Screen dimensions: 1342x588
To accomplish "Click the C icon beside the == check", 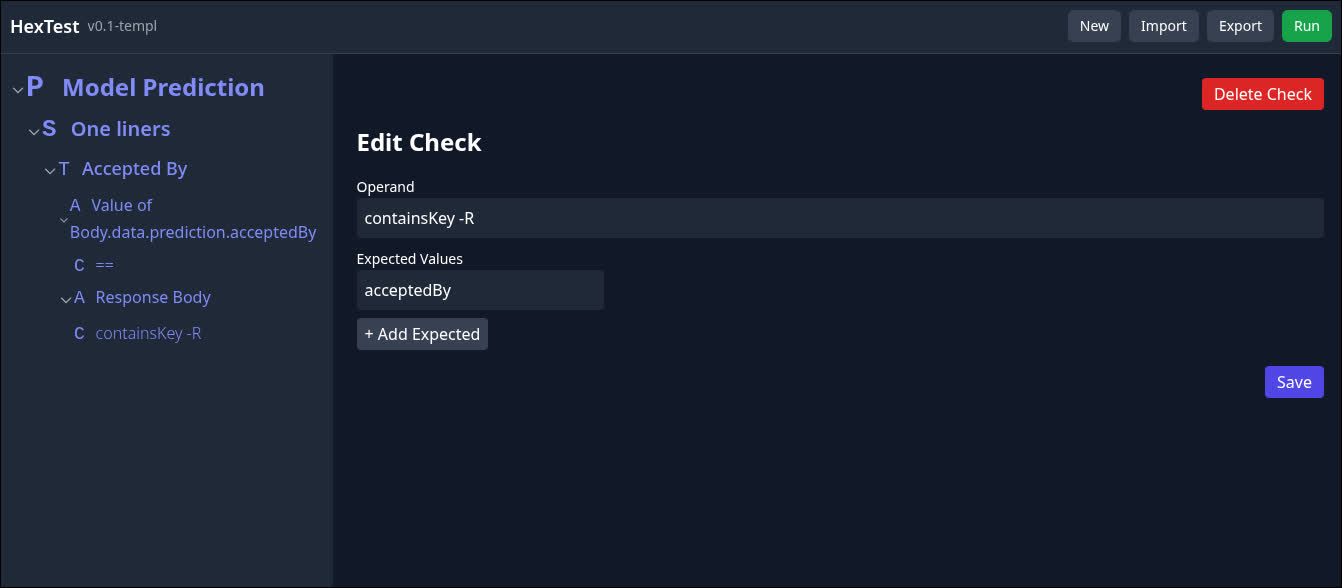I will pos(79,265).
